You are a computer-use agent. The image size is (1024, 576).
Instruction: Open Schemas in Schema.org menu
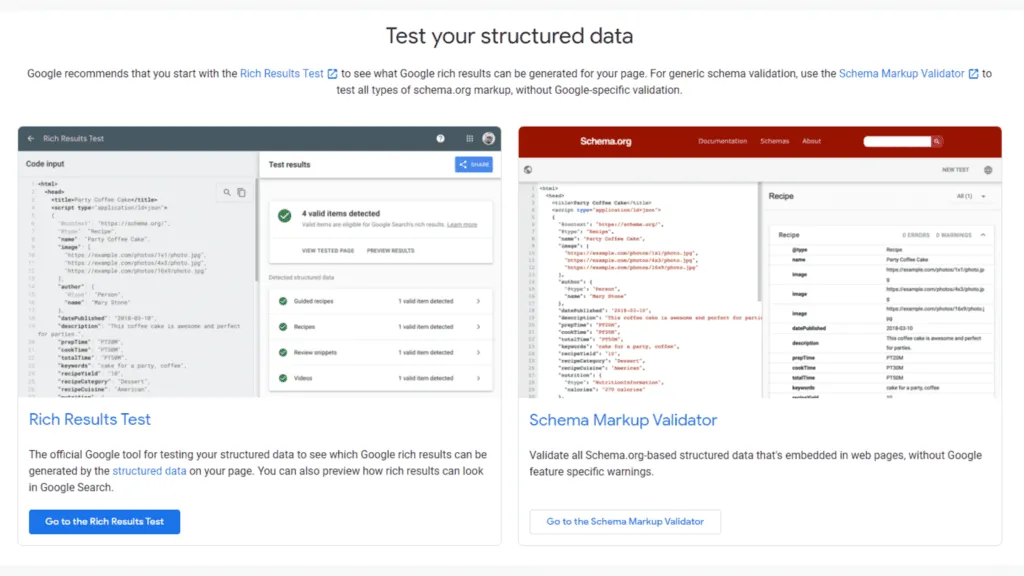[x=775, y=141]
